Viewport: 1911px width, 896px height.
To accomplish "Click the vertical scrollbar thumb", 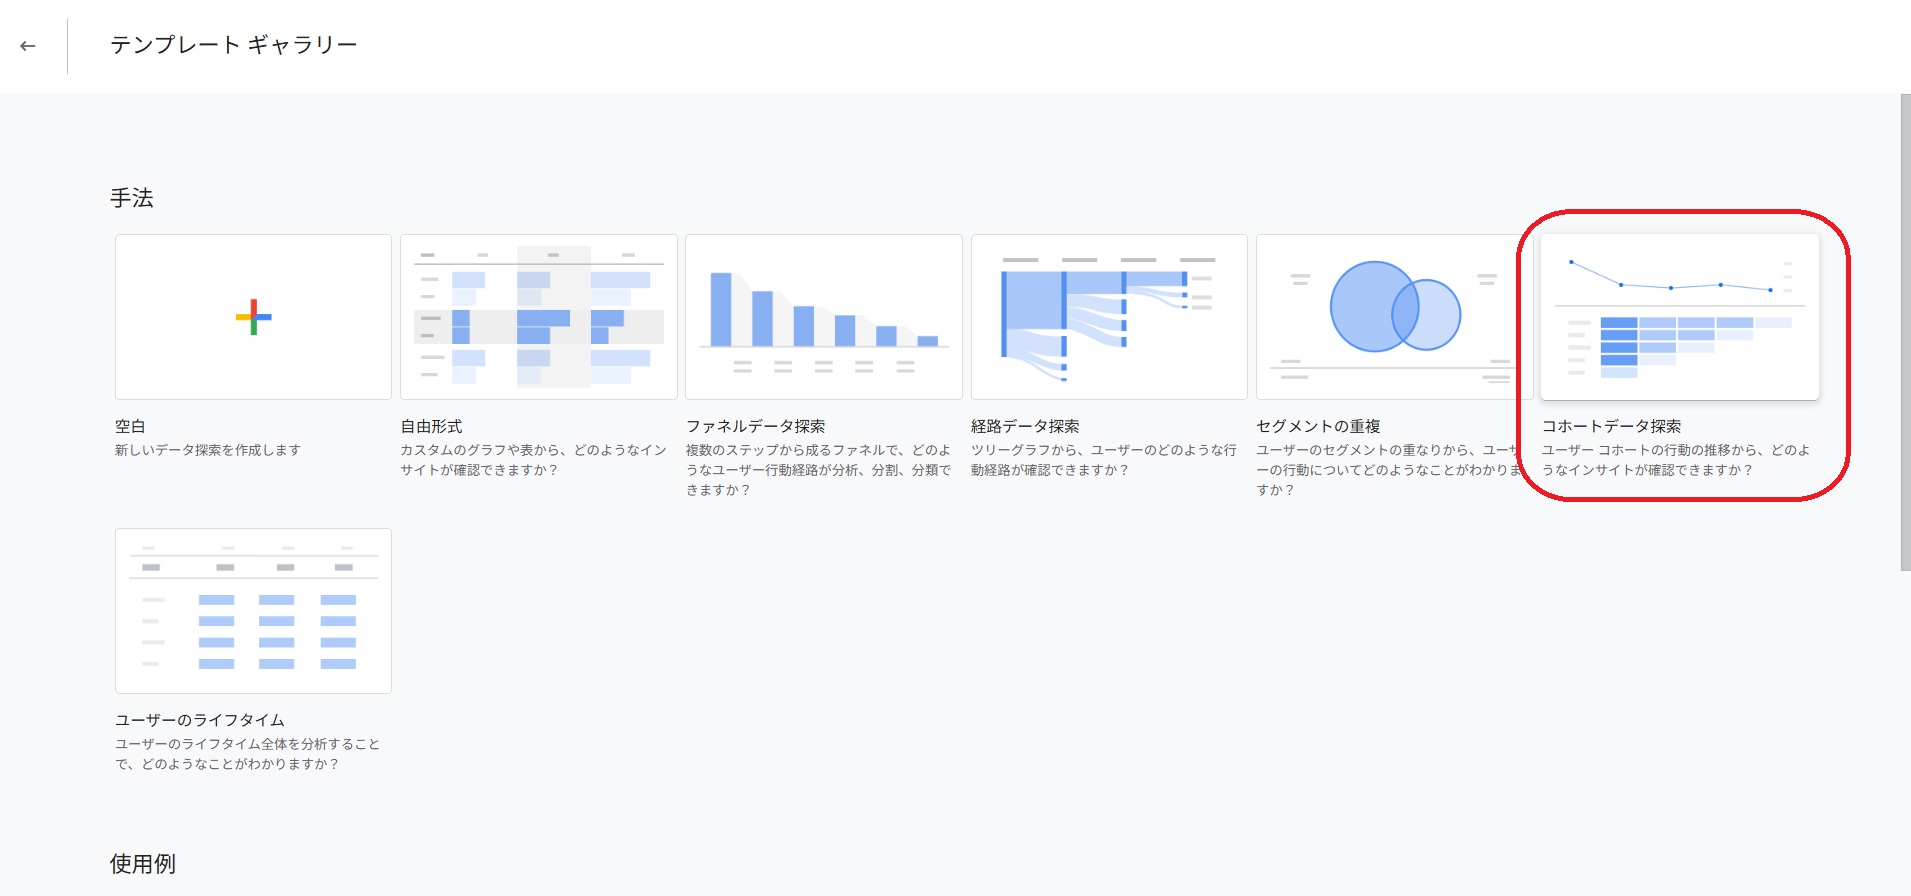I will [1905, 333].
